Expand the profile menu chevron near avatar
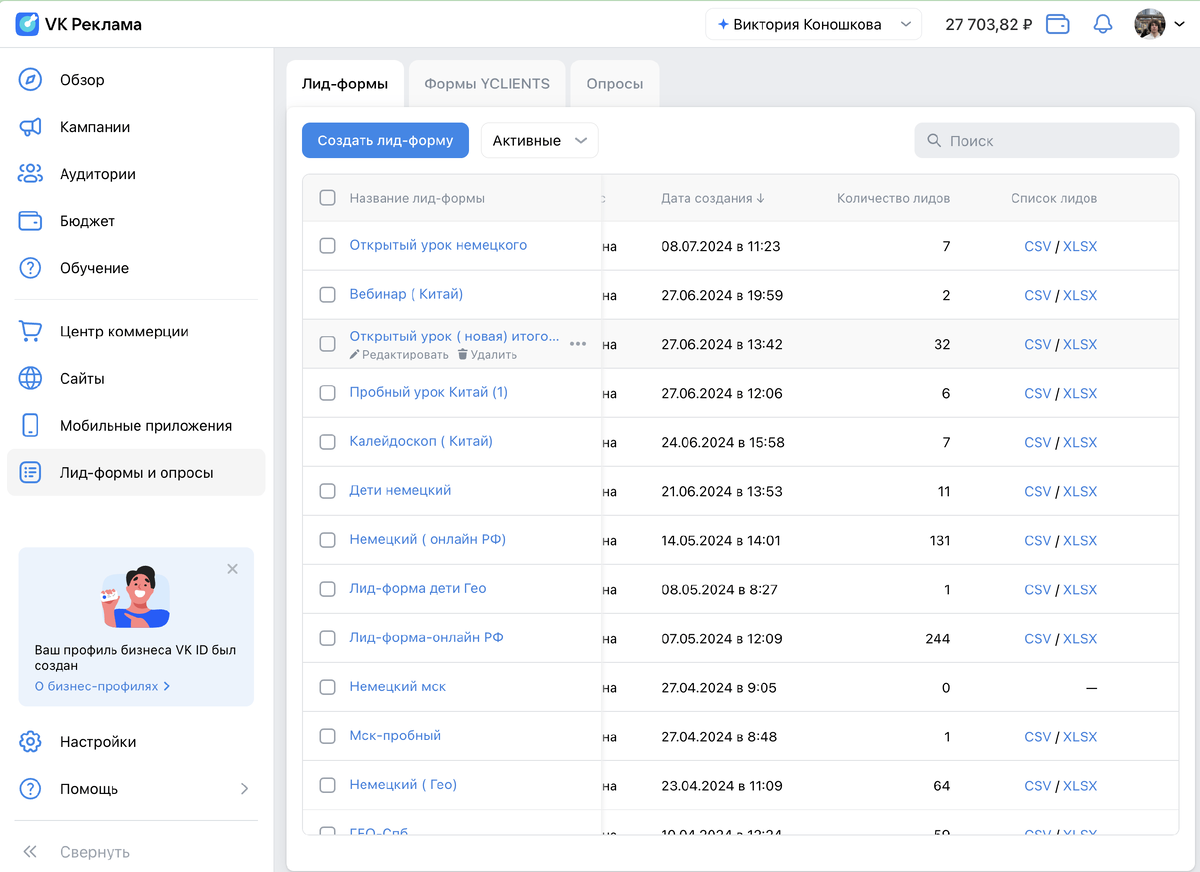The width and height of the screenshot is (1200, 872). 1180,24
